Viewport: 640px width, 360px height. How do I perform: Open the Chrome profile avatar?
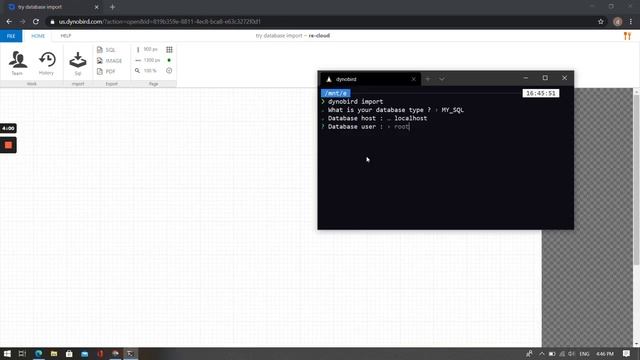point(618,22)
